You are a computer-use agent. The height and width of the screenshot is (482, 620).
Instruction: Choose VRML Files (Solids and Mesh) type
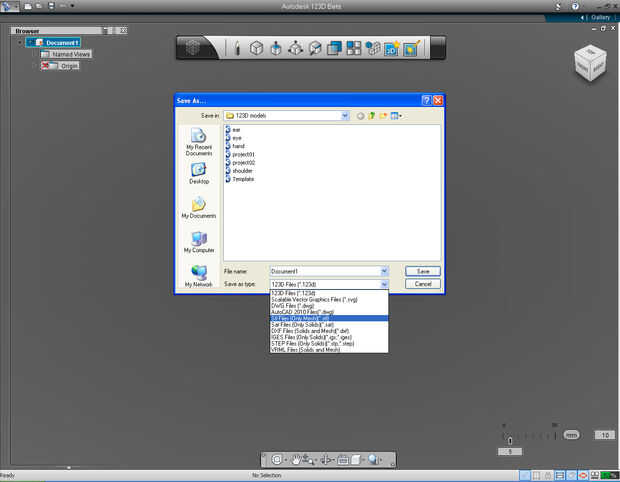point(329,350)
